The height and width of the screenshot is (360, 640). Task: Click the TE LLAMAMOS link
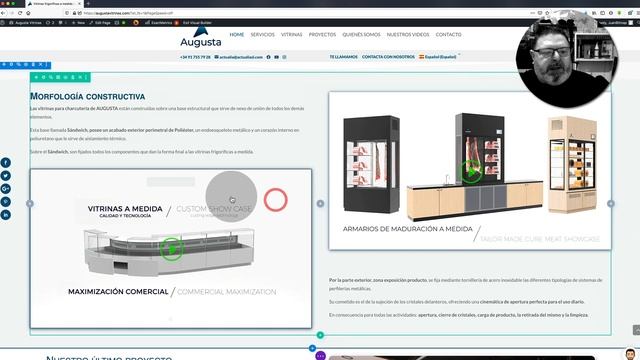point(343,57)
